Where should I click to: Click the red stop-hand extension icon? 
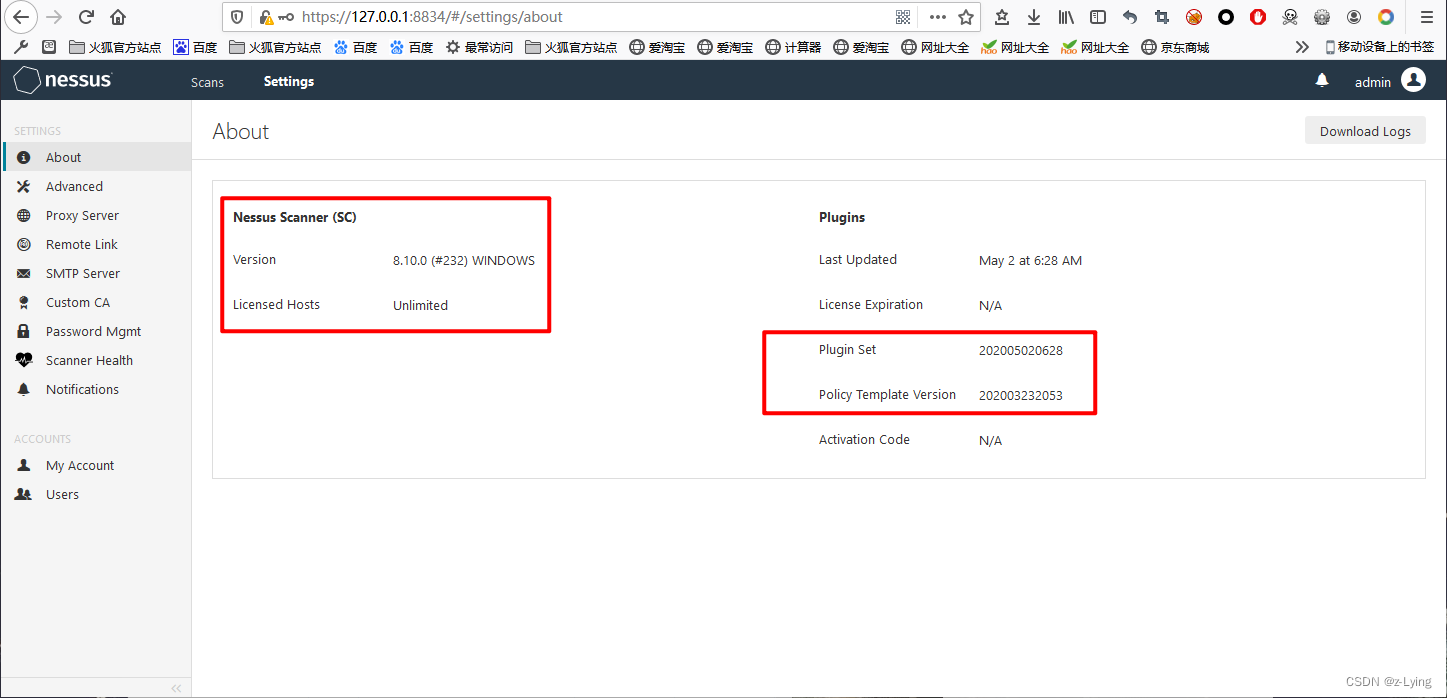point(1258,17)
